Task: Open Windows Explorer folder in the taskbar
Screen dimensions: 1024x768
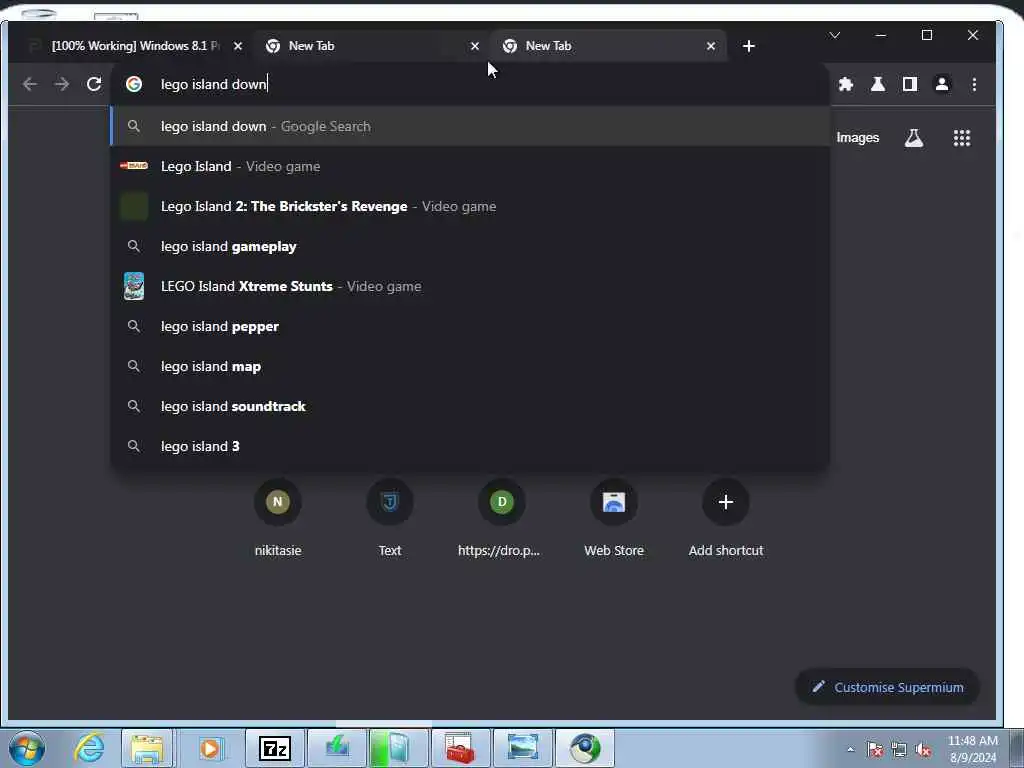Action: (148, 748)
